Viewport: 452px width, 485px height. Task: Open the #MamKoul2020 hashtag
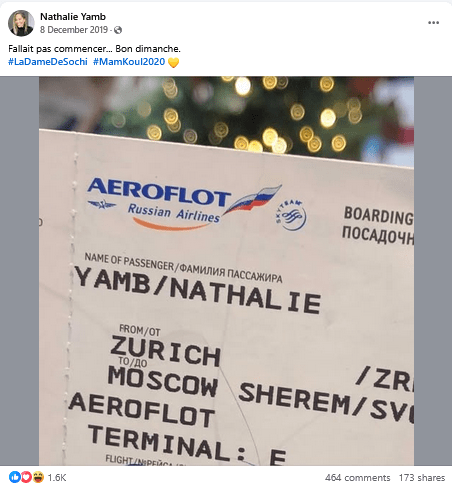[129, 62]
